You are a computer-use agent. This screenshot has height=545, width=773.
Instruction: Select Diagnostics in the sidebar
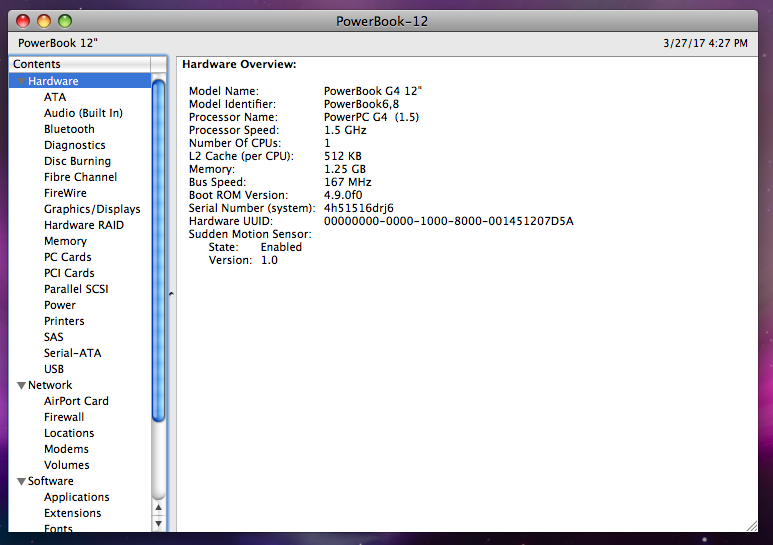[74, 145]
